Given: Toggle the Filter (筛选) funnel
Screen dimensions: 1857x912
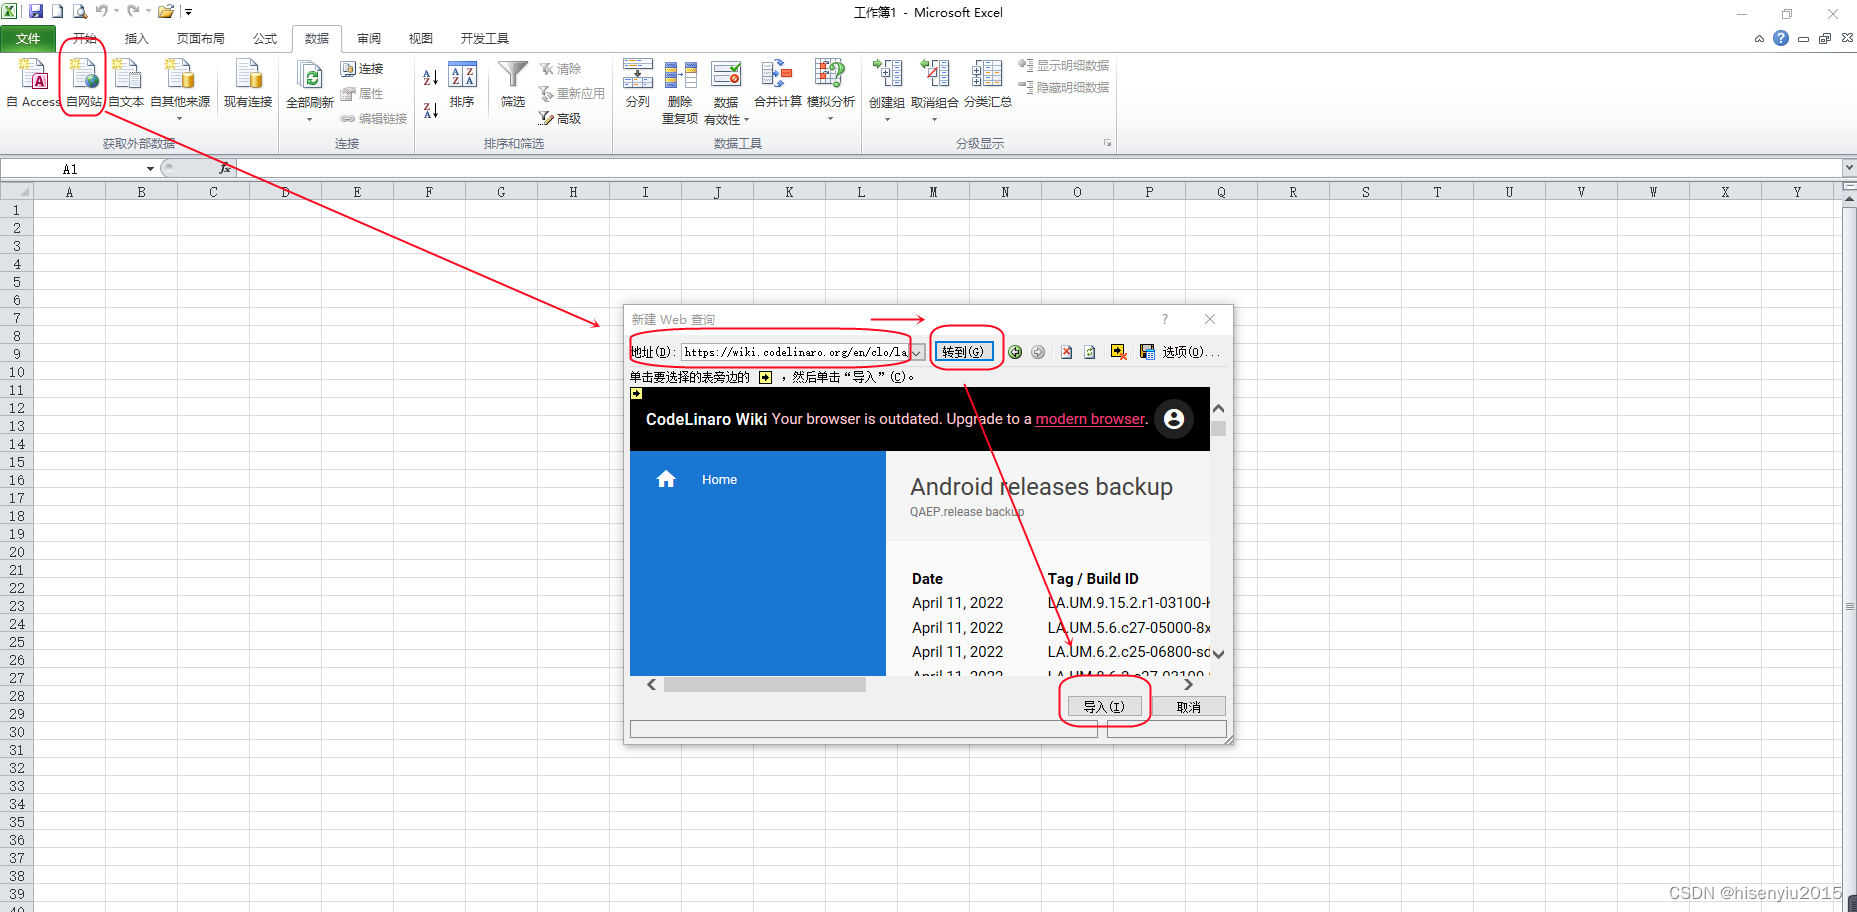Looking at the screenshot, I should click(513, 84).
